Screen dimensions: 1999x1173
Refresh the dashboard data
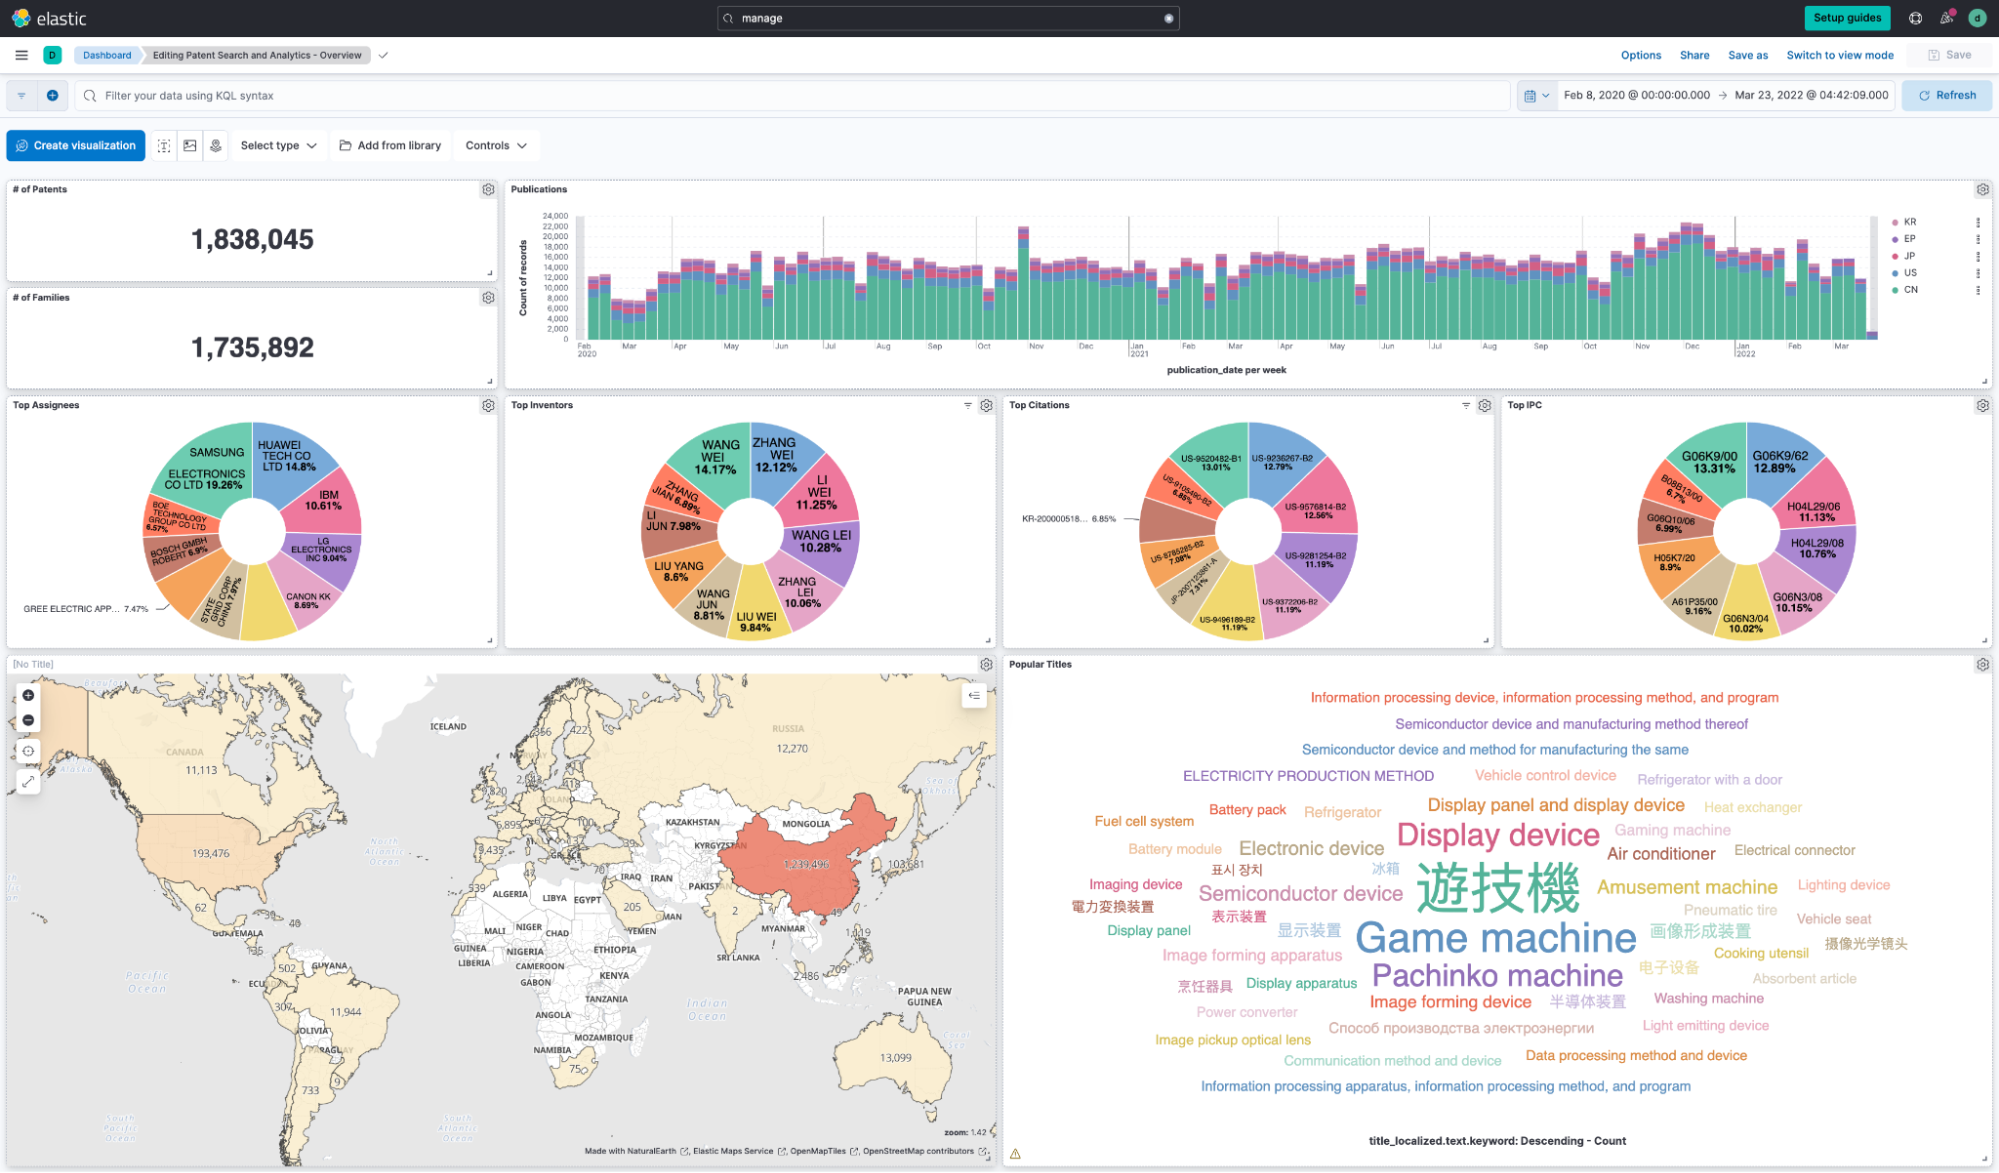1946,95
